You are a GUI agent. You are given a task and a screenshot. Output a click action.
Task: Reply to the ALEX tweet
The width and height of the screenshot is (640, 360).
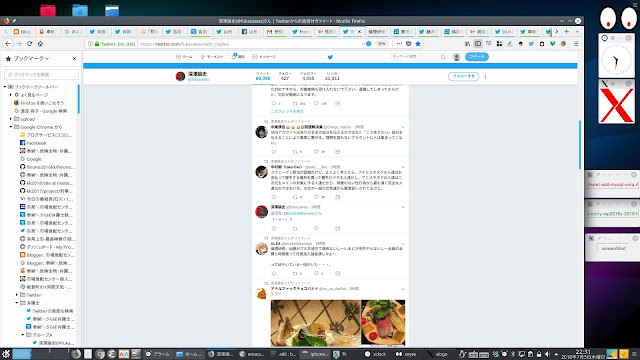273,273
